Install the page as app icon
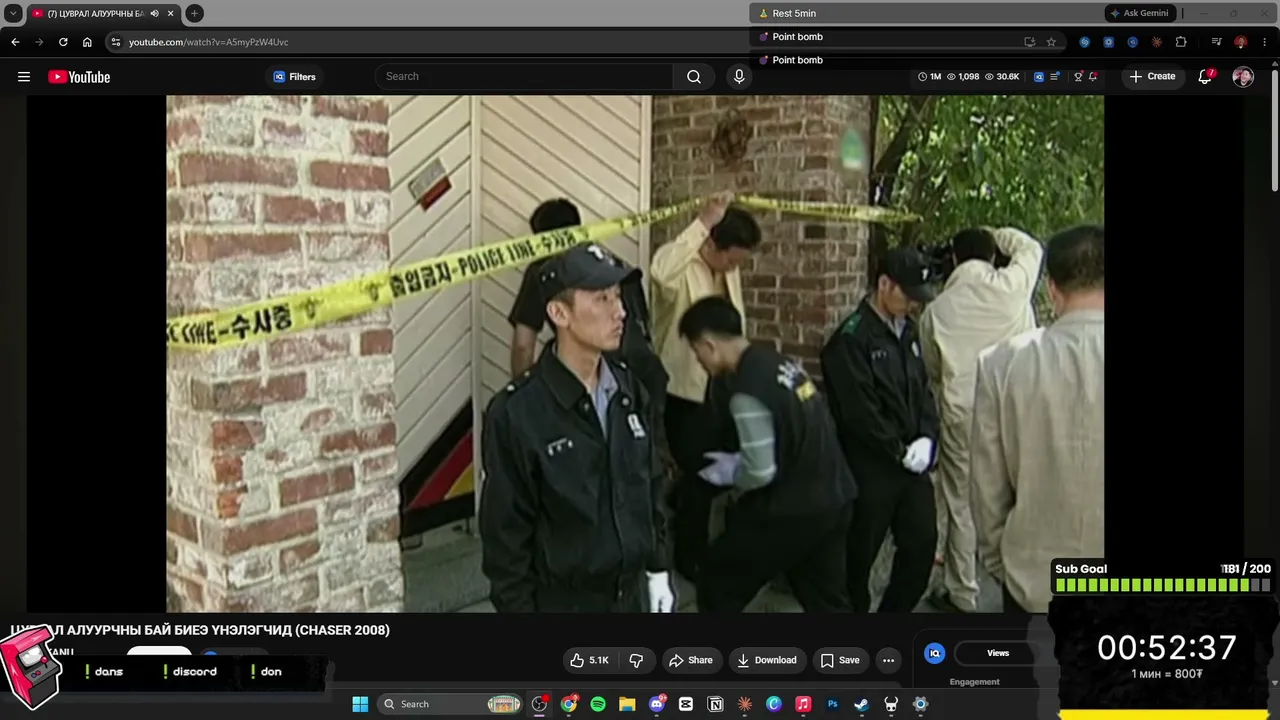Image resolution: width=1280 pixels, height=720 pixels. coord(1029,42)
